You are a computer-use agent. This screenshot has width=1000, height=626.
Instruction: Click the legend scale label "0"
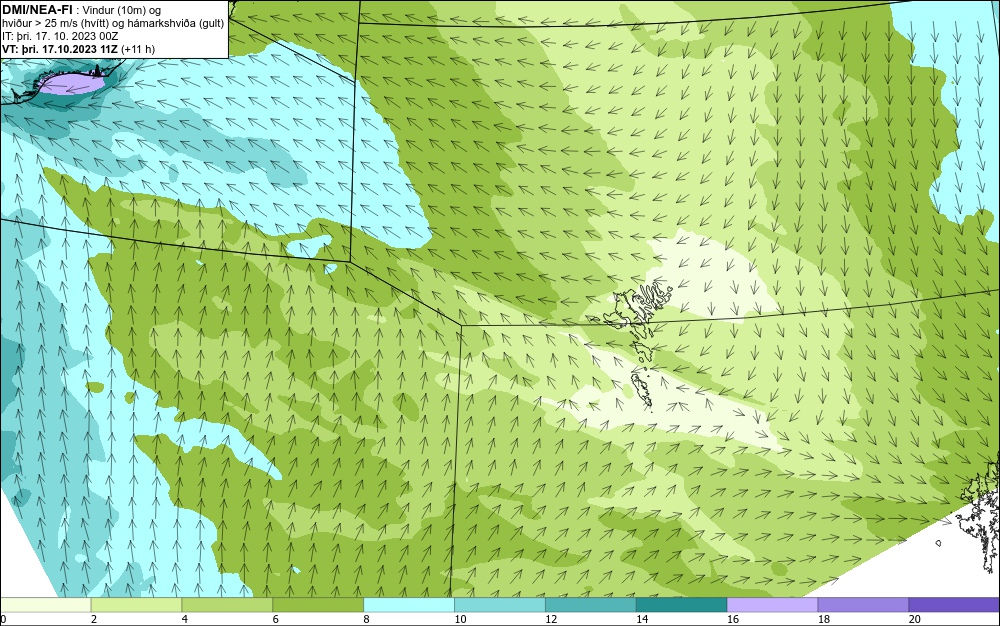pyautogui.click(x=3, y=619)
